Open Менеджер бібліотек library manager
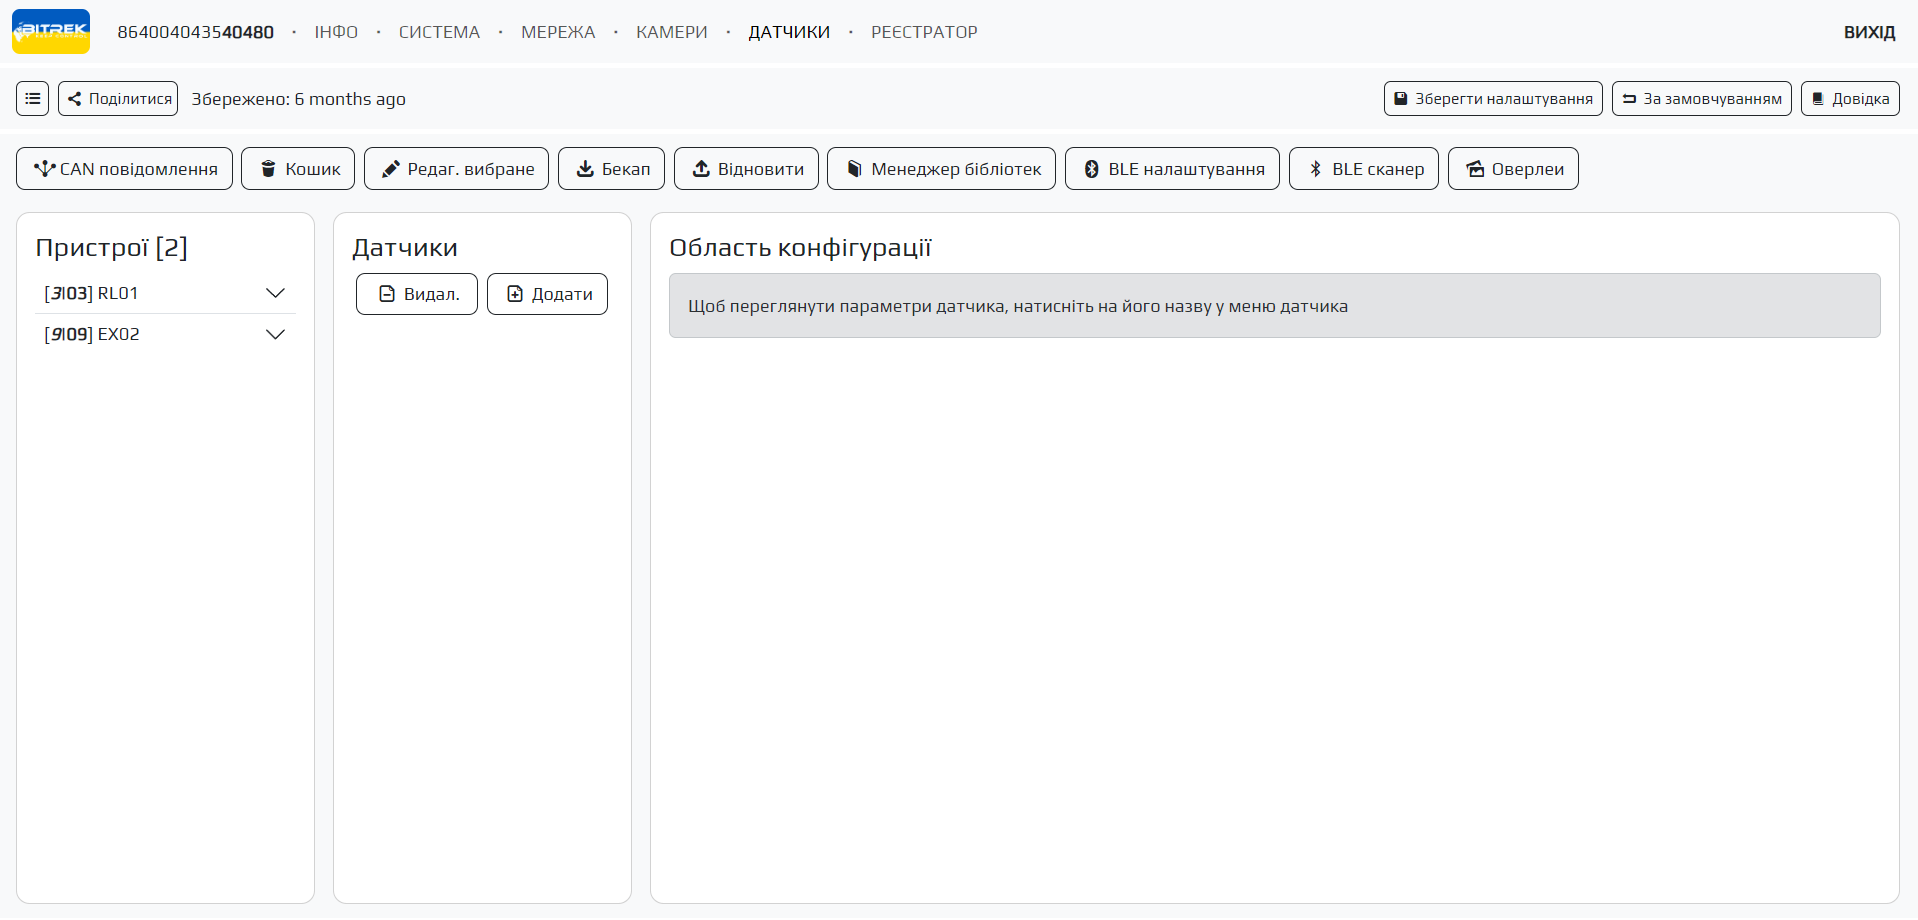Screen dimensions: 1918x920 click(941, 169)
